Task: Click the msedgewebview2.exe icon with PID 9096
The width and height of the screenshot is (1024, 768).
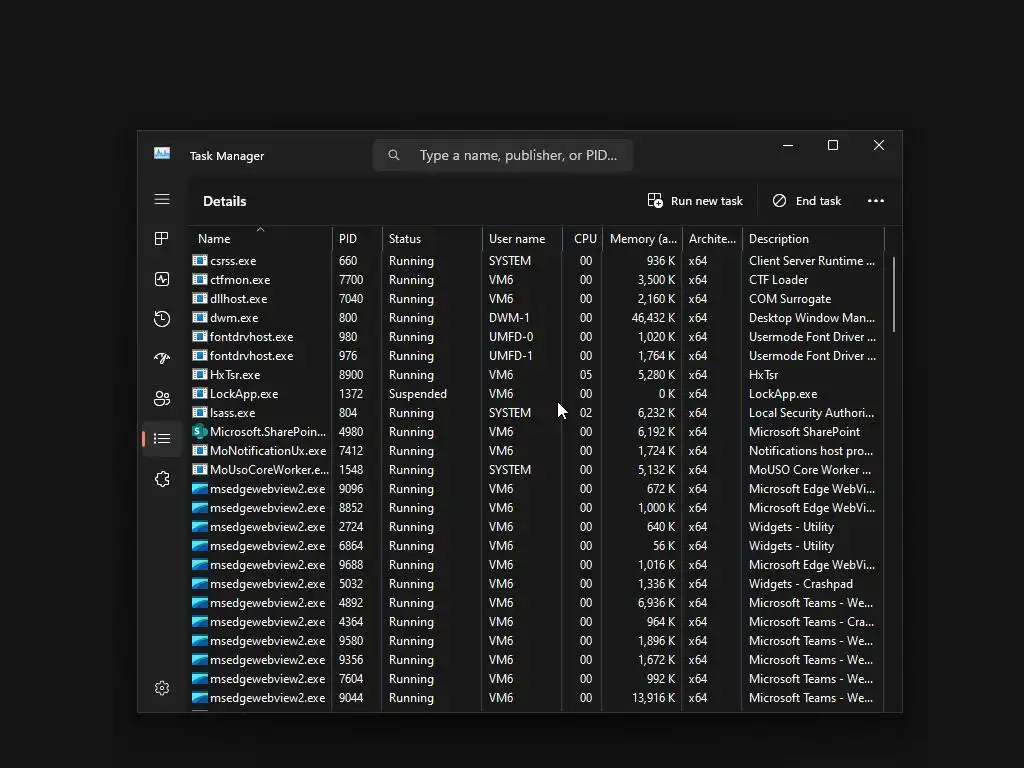Action: pos(200,488)
